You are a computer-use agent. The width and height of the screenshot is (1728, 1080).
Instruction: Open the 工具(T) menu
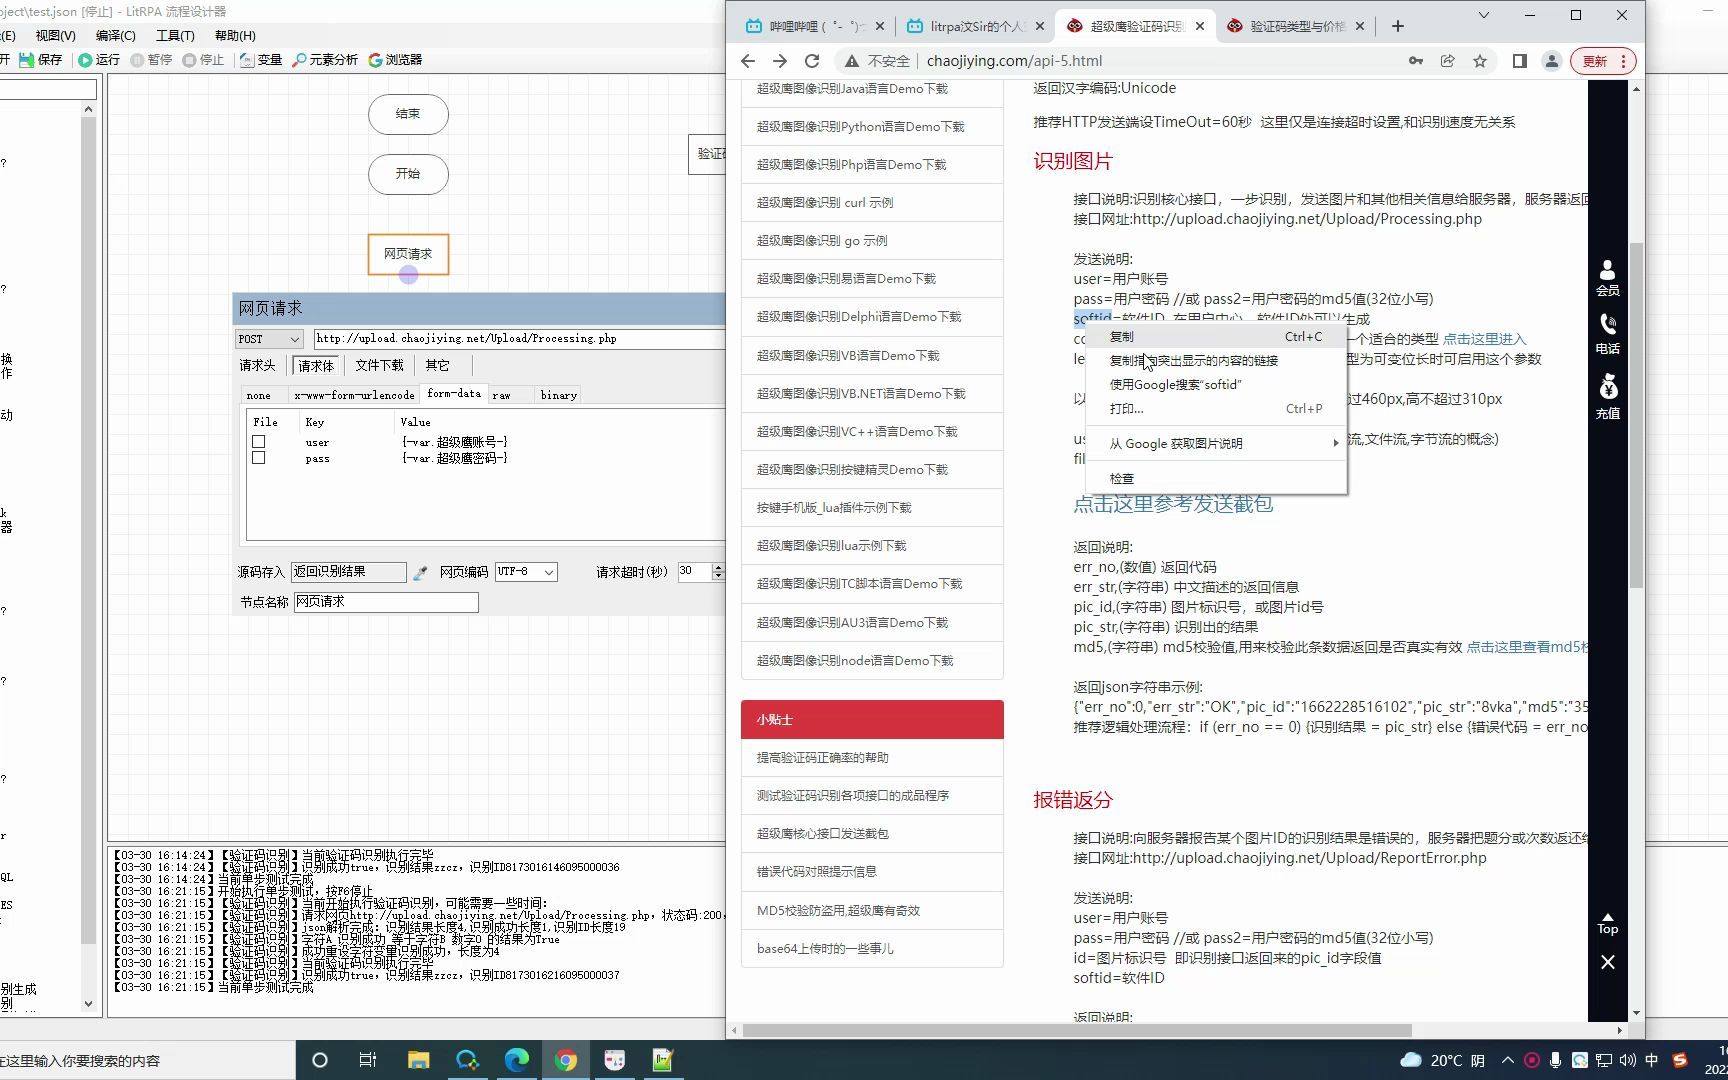coord(175,36)
